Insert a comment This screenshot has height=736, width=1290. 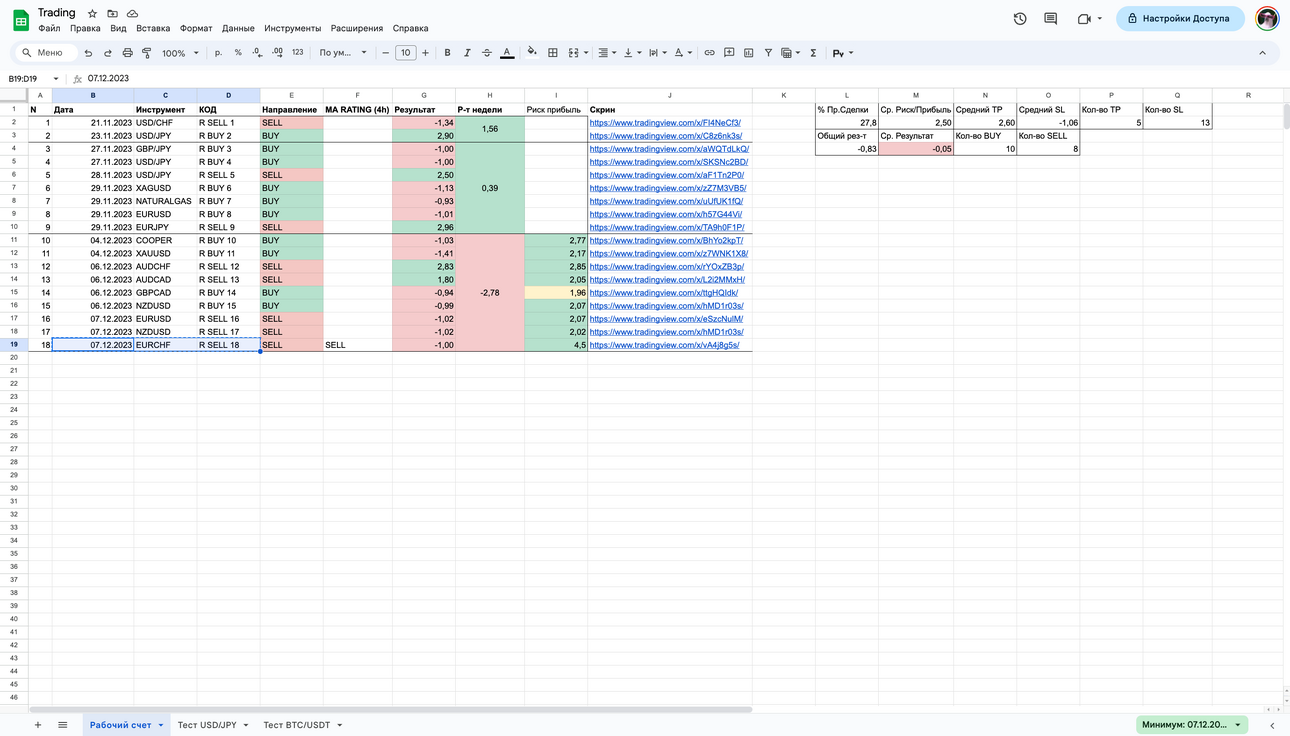(729, 53)
